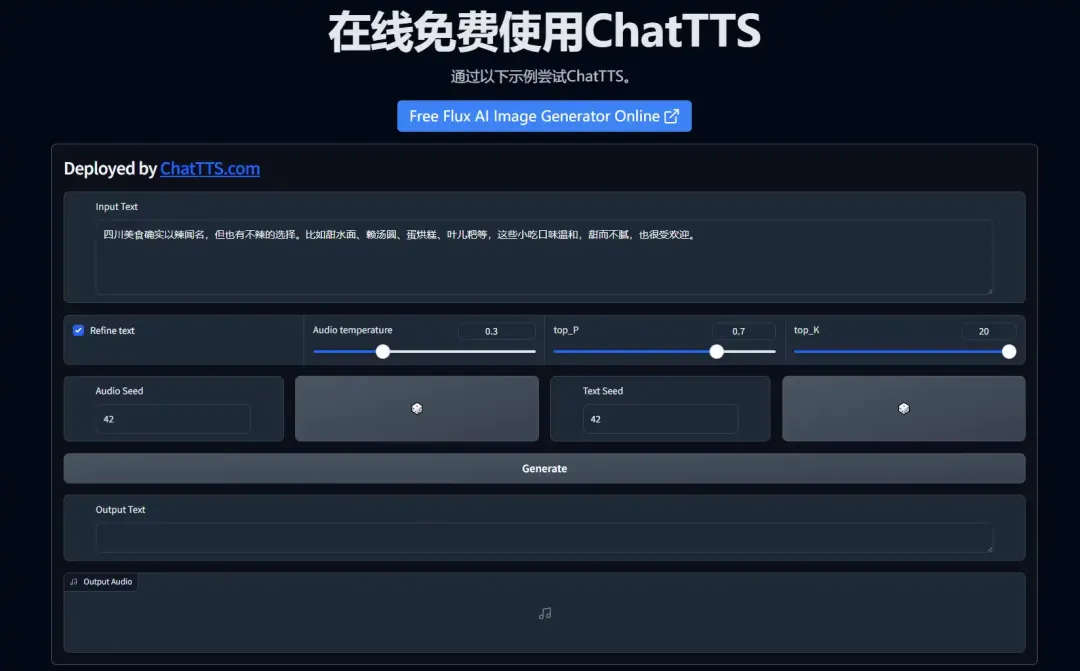Click the Audio Seed number input
The image size is (1080, 671).
(x=173, y=419)
